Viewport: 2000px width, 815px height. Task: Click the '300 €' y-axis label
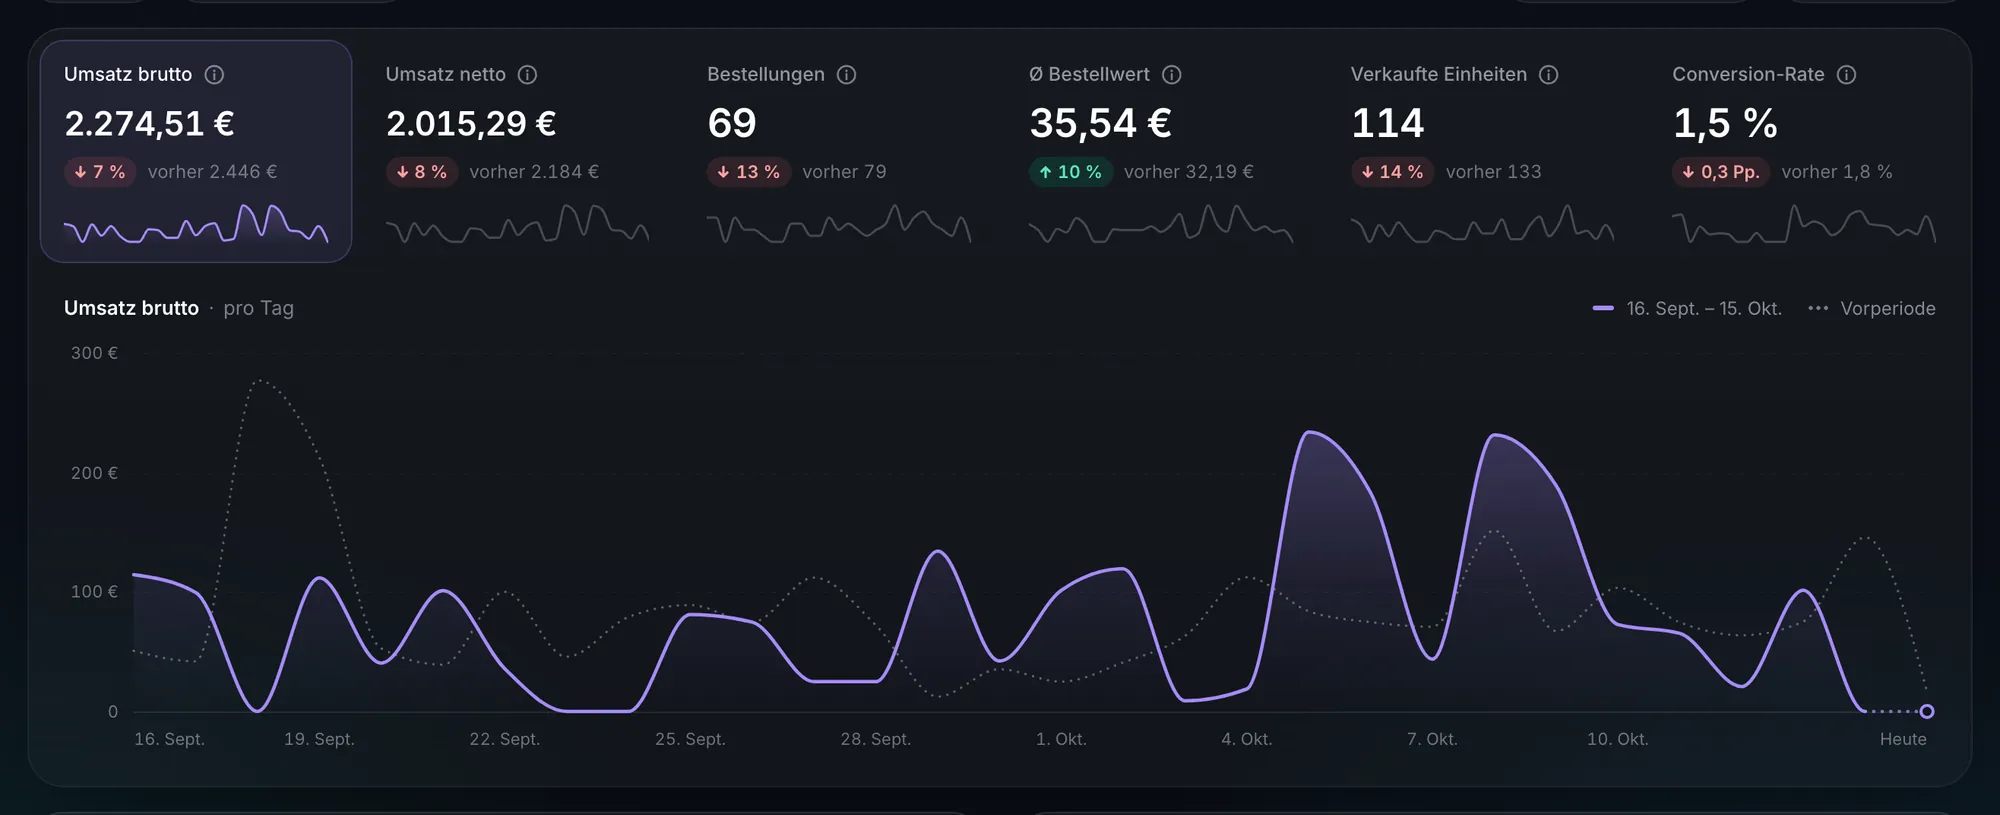[94, 353]
